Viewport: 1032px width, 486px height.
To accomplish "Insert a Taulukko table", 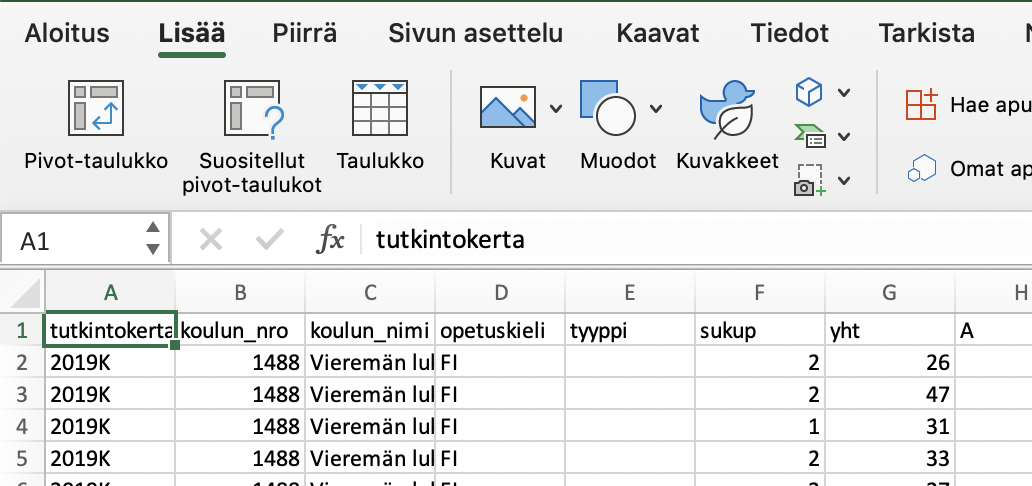I will click(x=380, y=122).
